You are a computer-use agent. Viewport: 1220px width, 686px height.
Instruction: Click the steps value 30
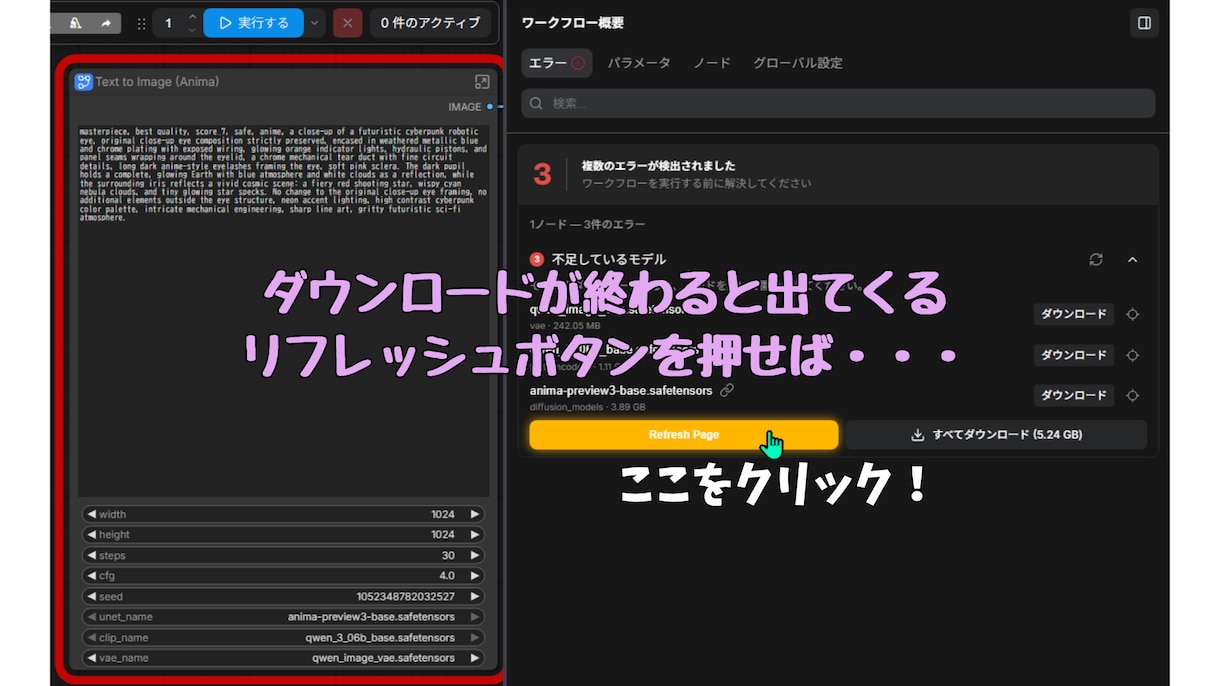pyautogui.click(x=448, y=555)
